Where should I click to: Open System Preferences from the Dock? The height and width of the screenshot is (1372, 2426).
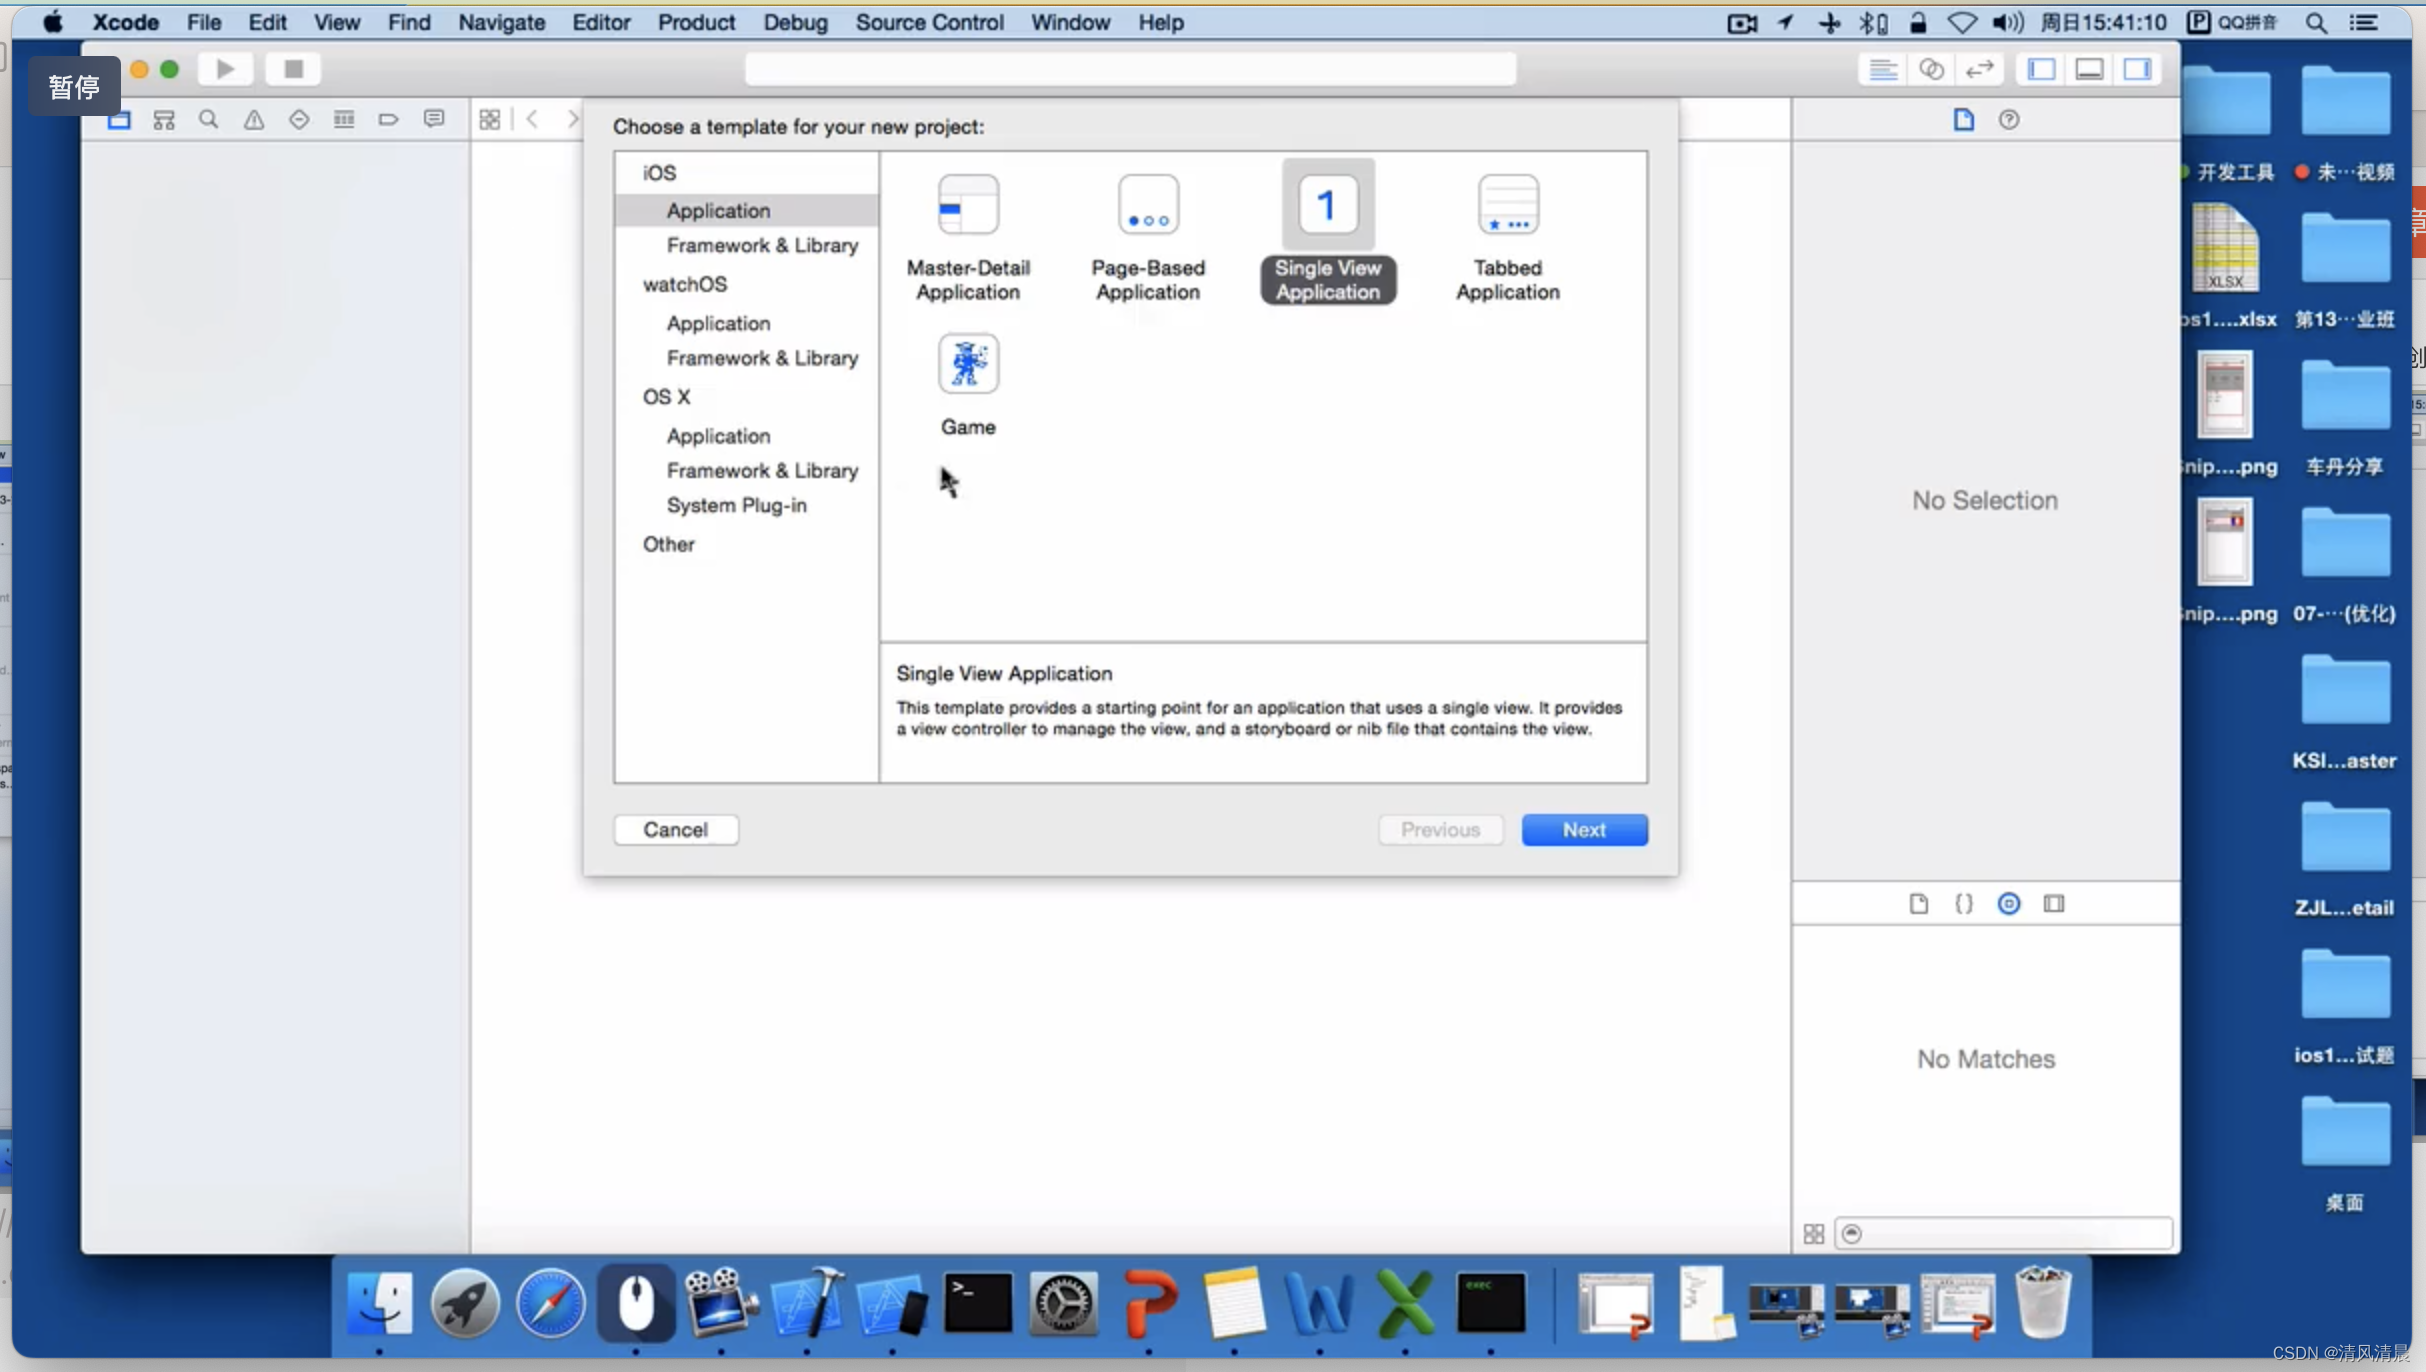(x=1063, y=1304)
